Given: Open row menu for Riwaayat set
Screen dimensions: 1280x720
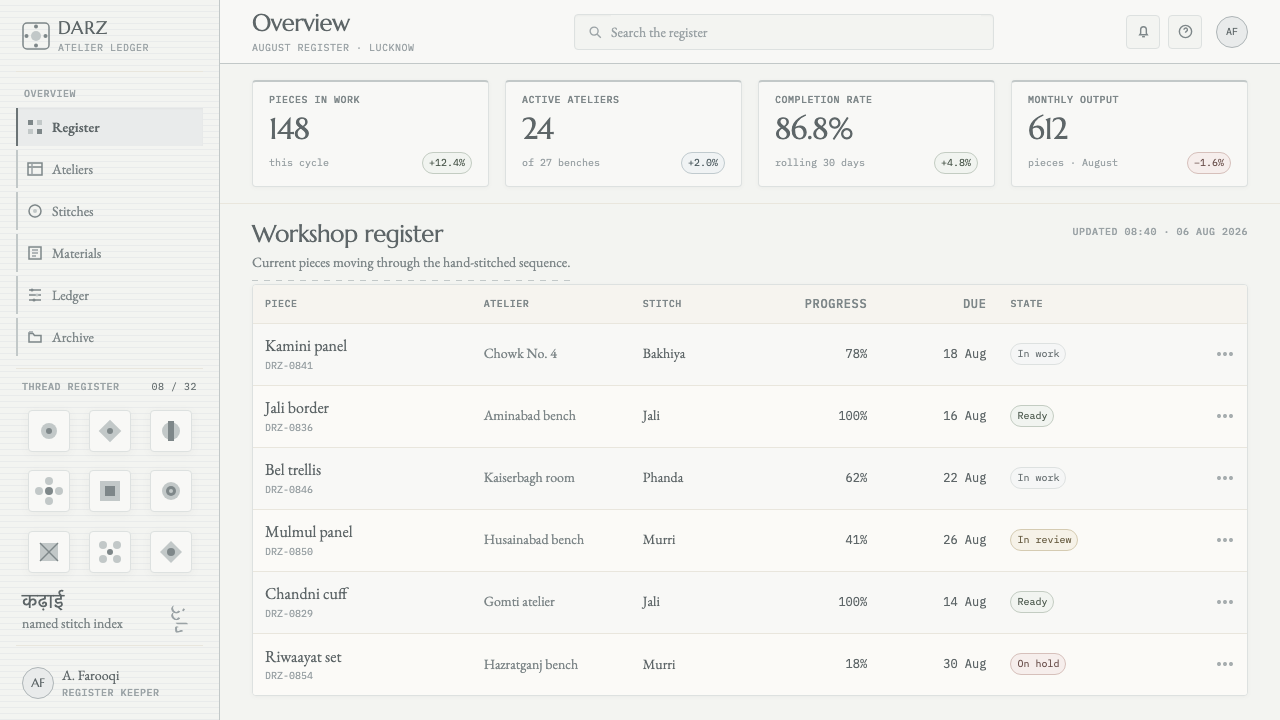Looking at the screenshot, I should click(x=1225, y=664).
